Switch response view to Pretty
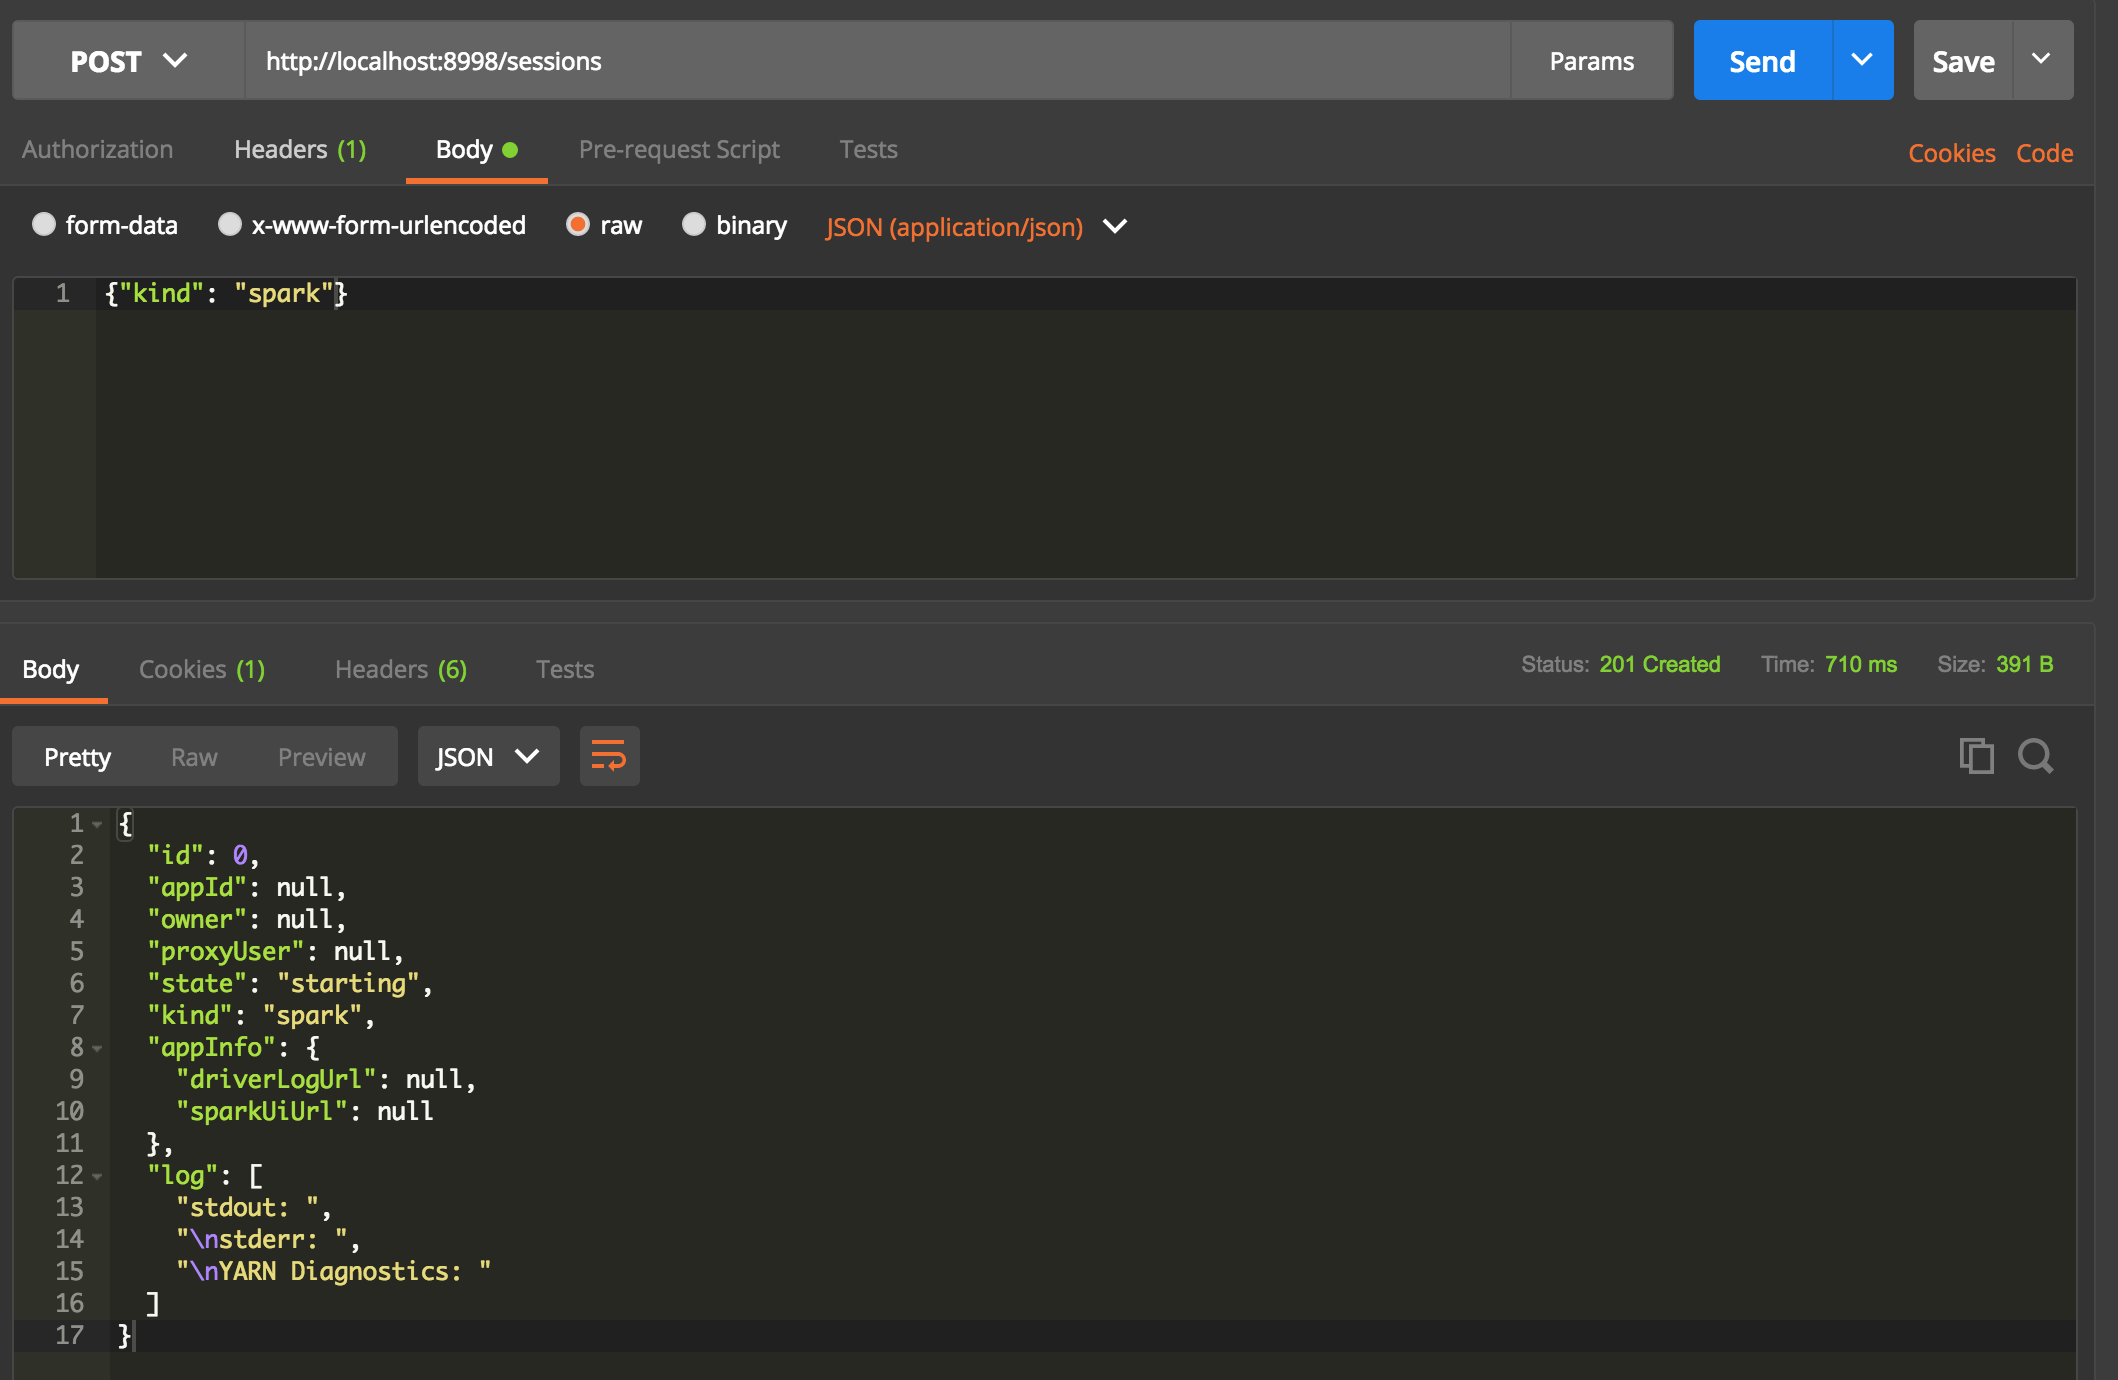 pyautogui.click(x=77, y=757)
